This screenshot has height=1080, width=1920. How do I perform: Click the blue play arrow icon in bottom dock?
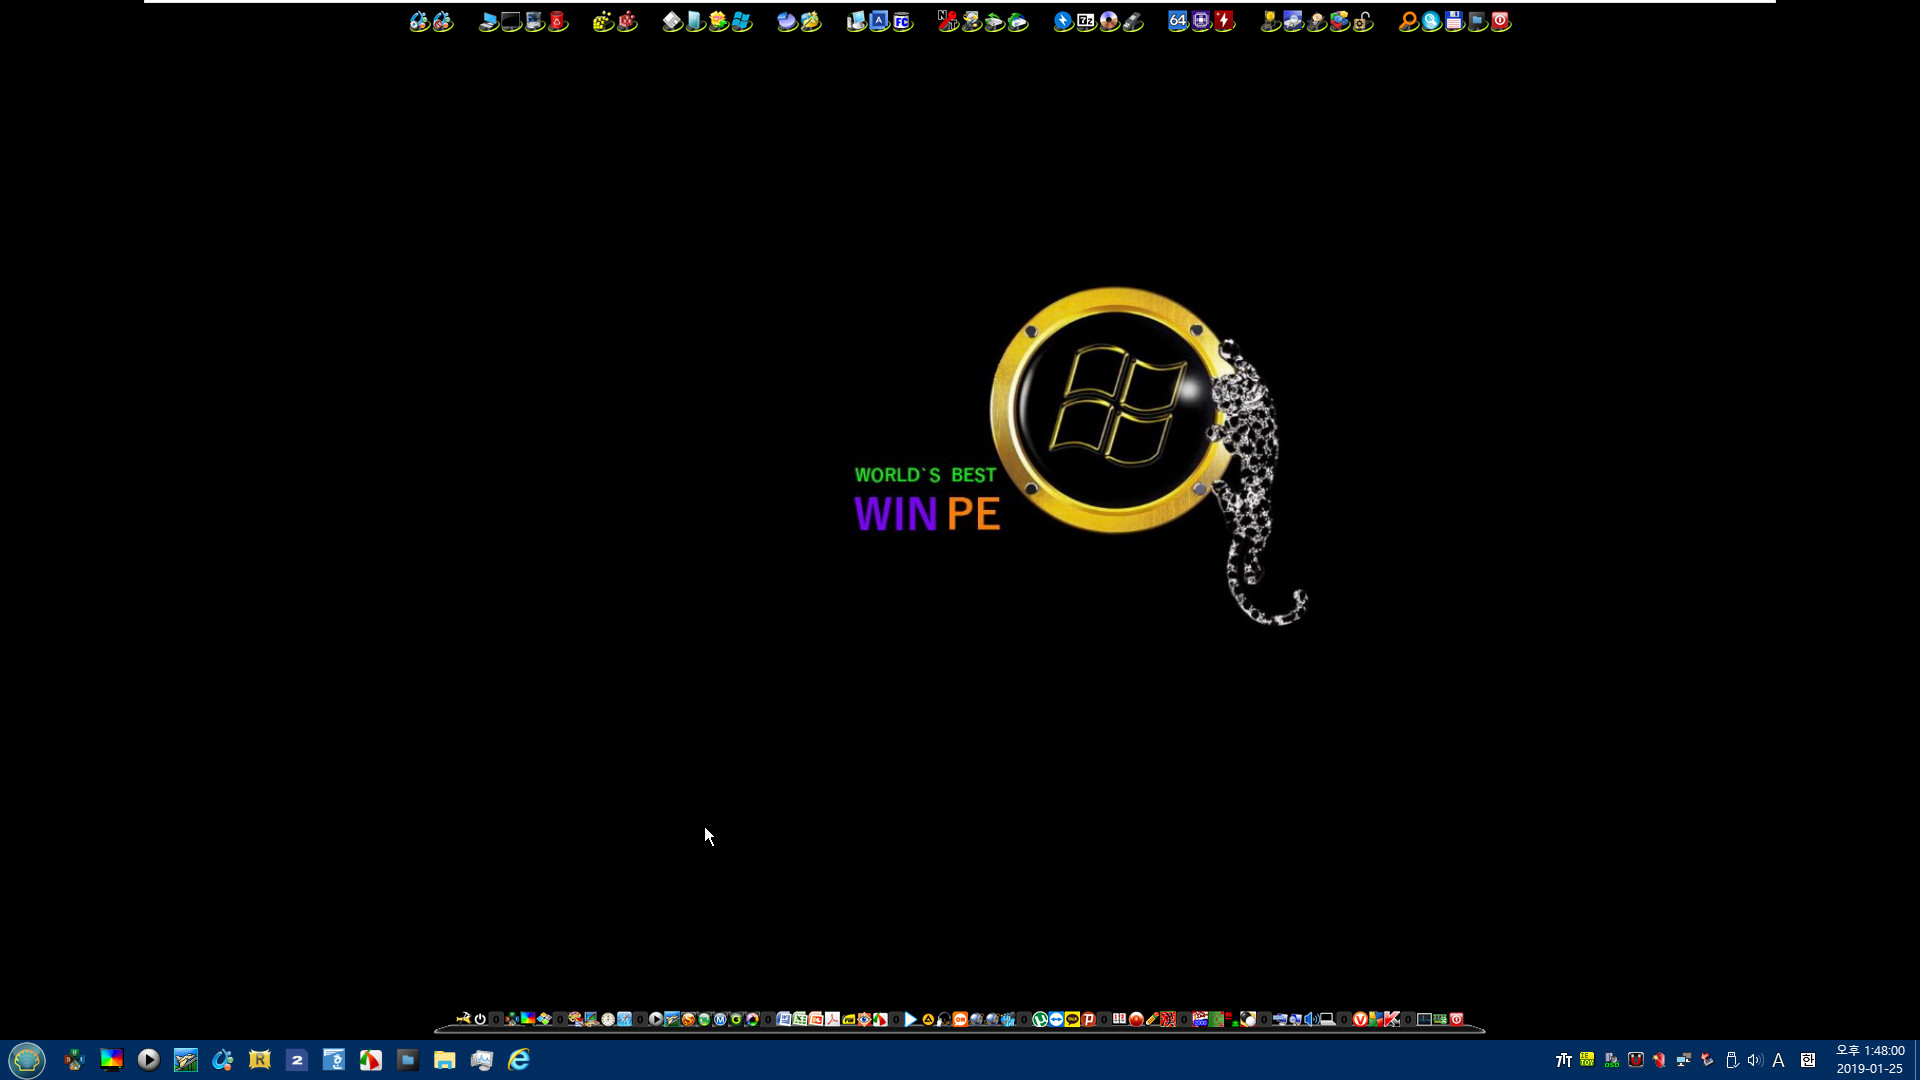910,1019
